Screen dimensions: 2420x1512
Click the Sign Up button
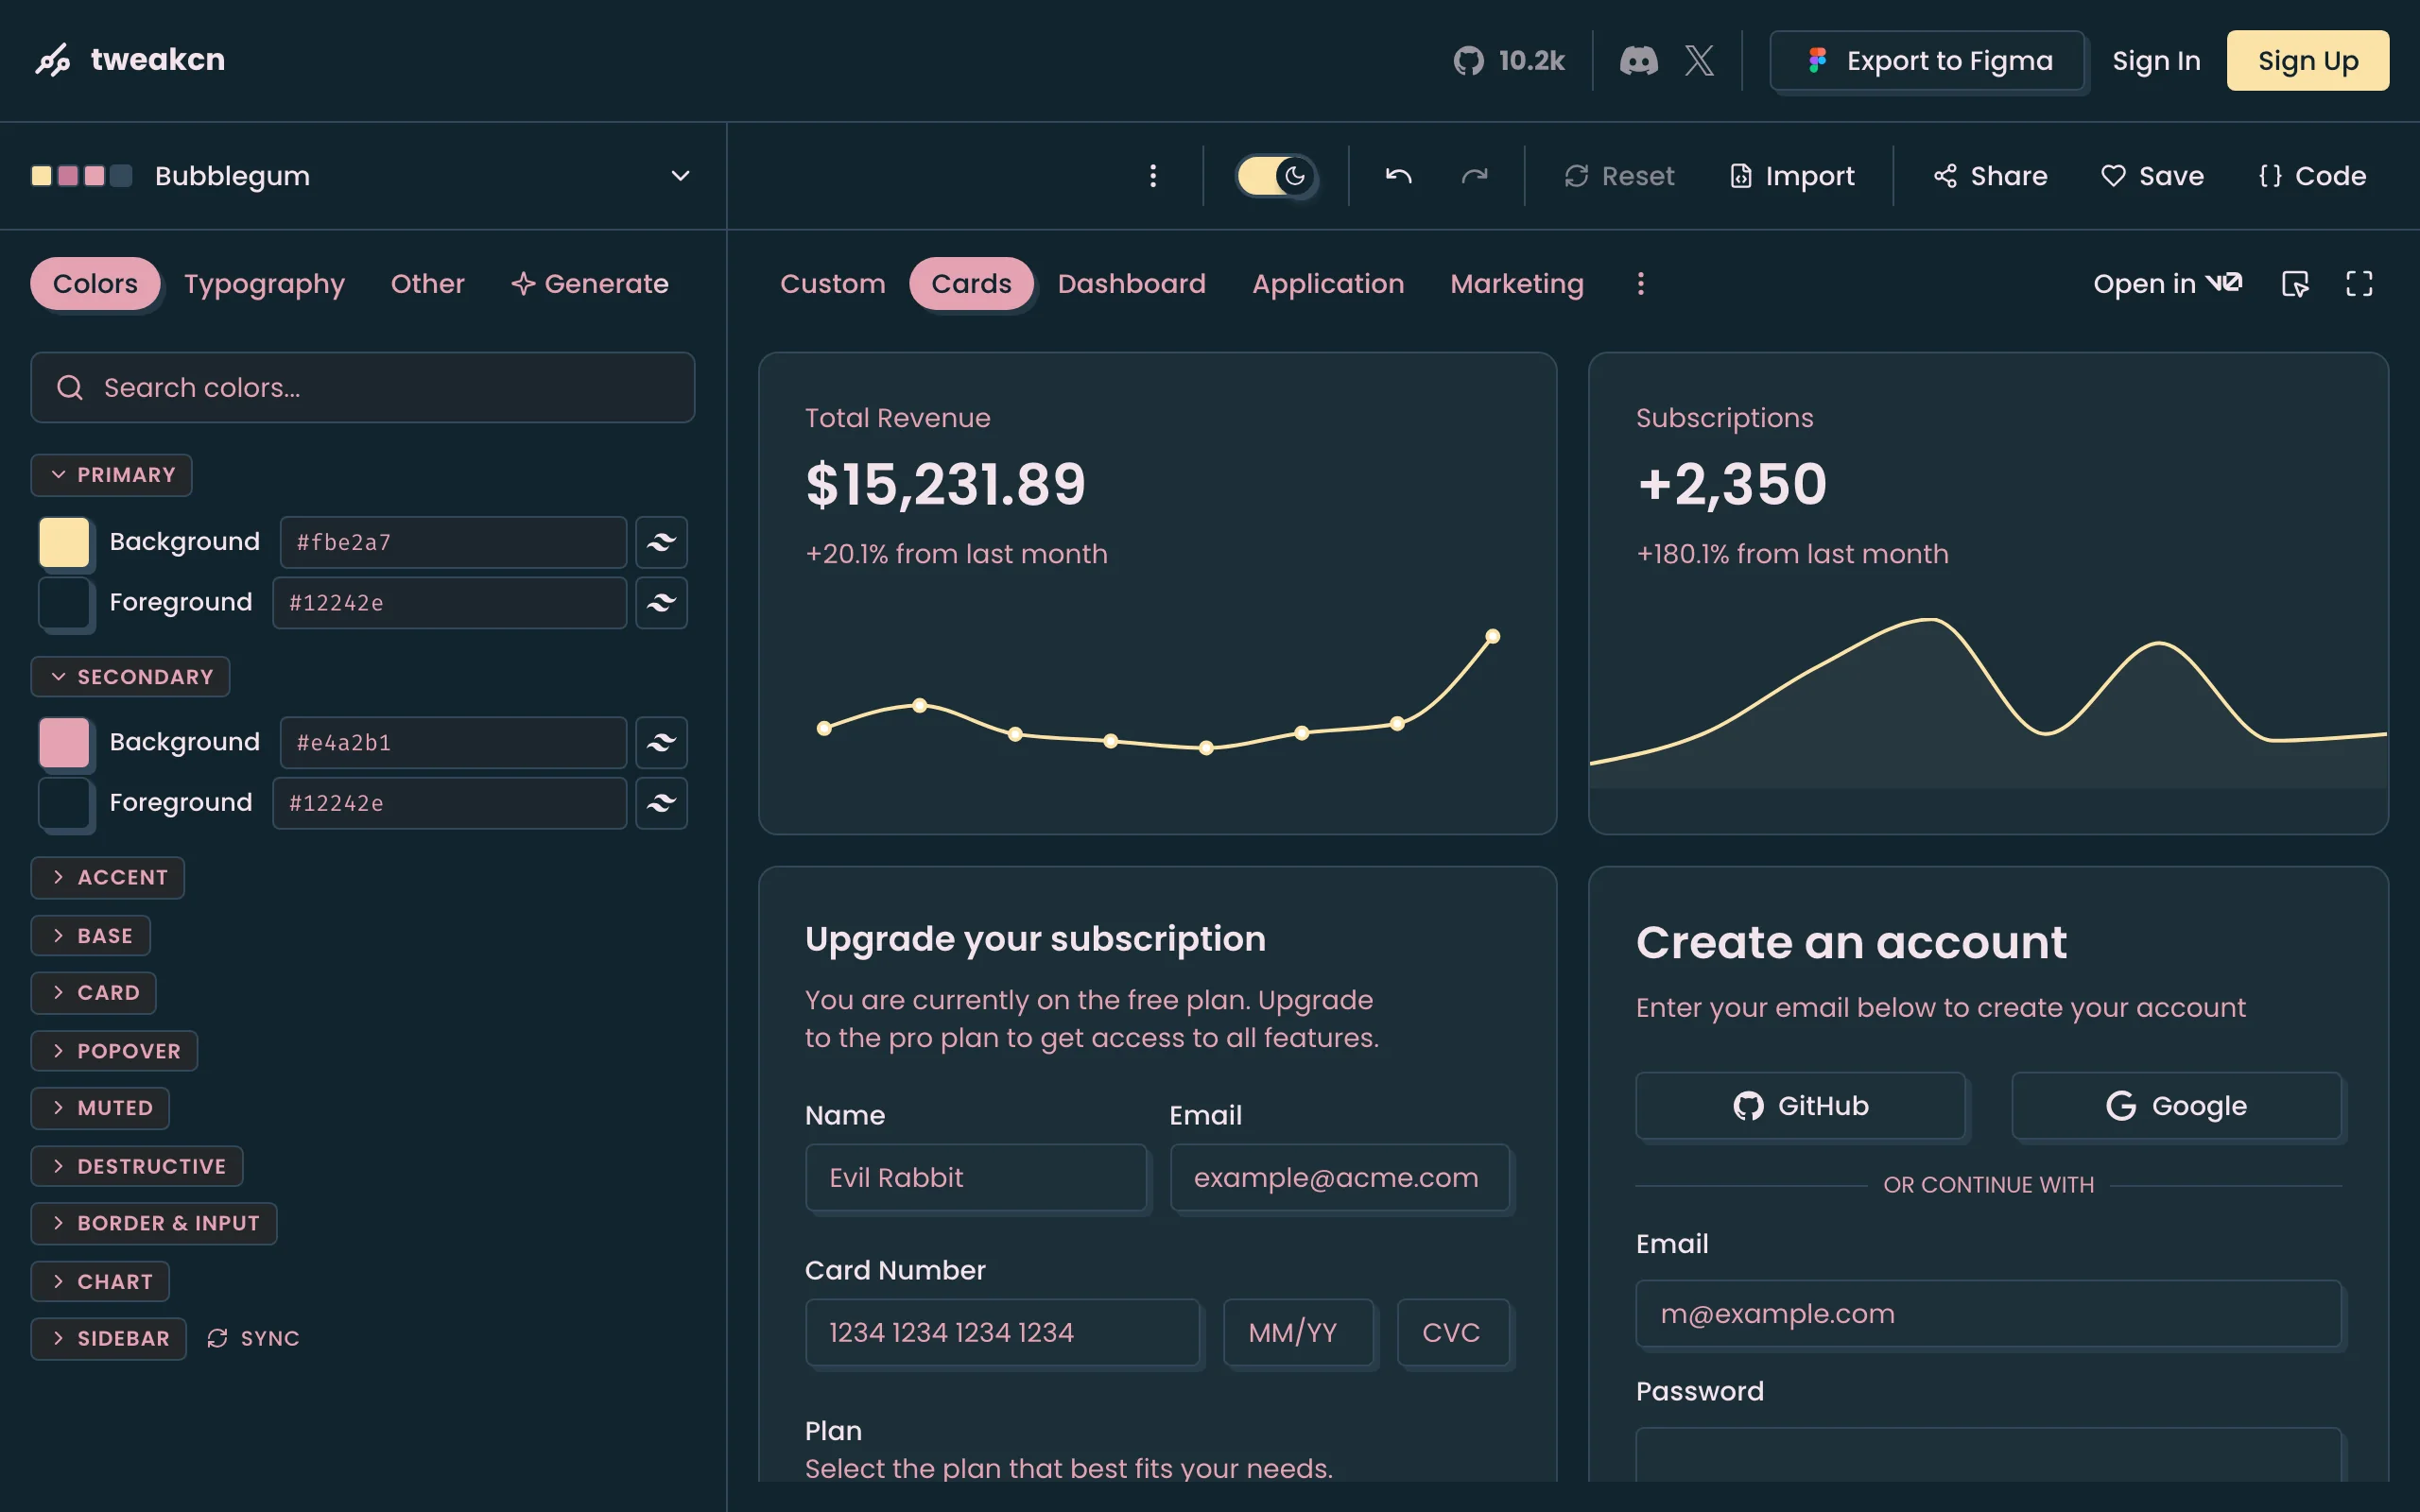tap(2307, 61)
